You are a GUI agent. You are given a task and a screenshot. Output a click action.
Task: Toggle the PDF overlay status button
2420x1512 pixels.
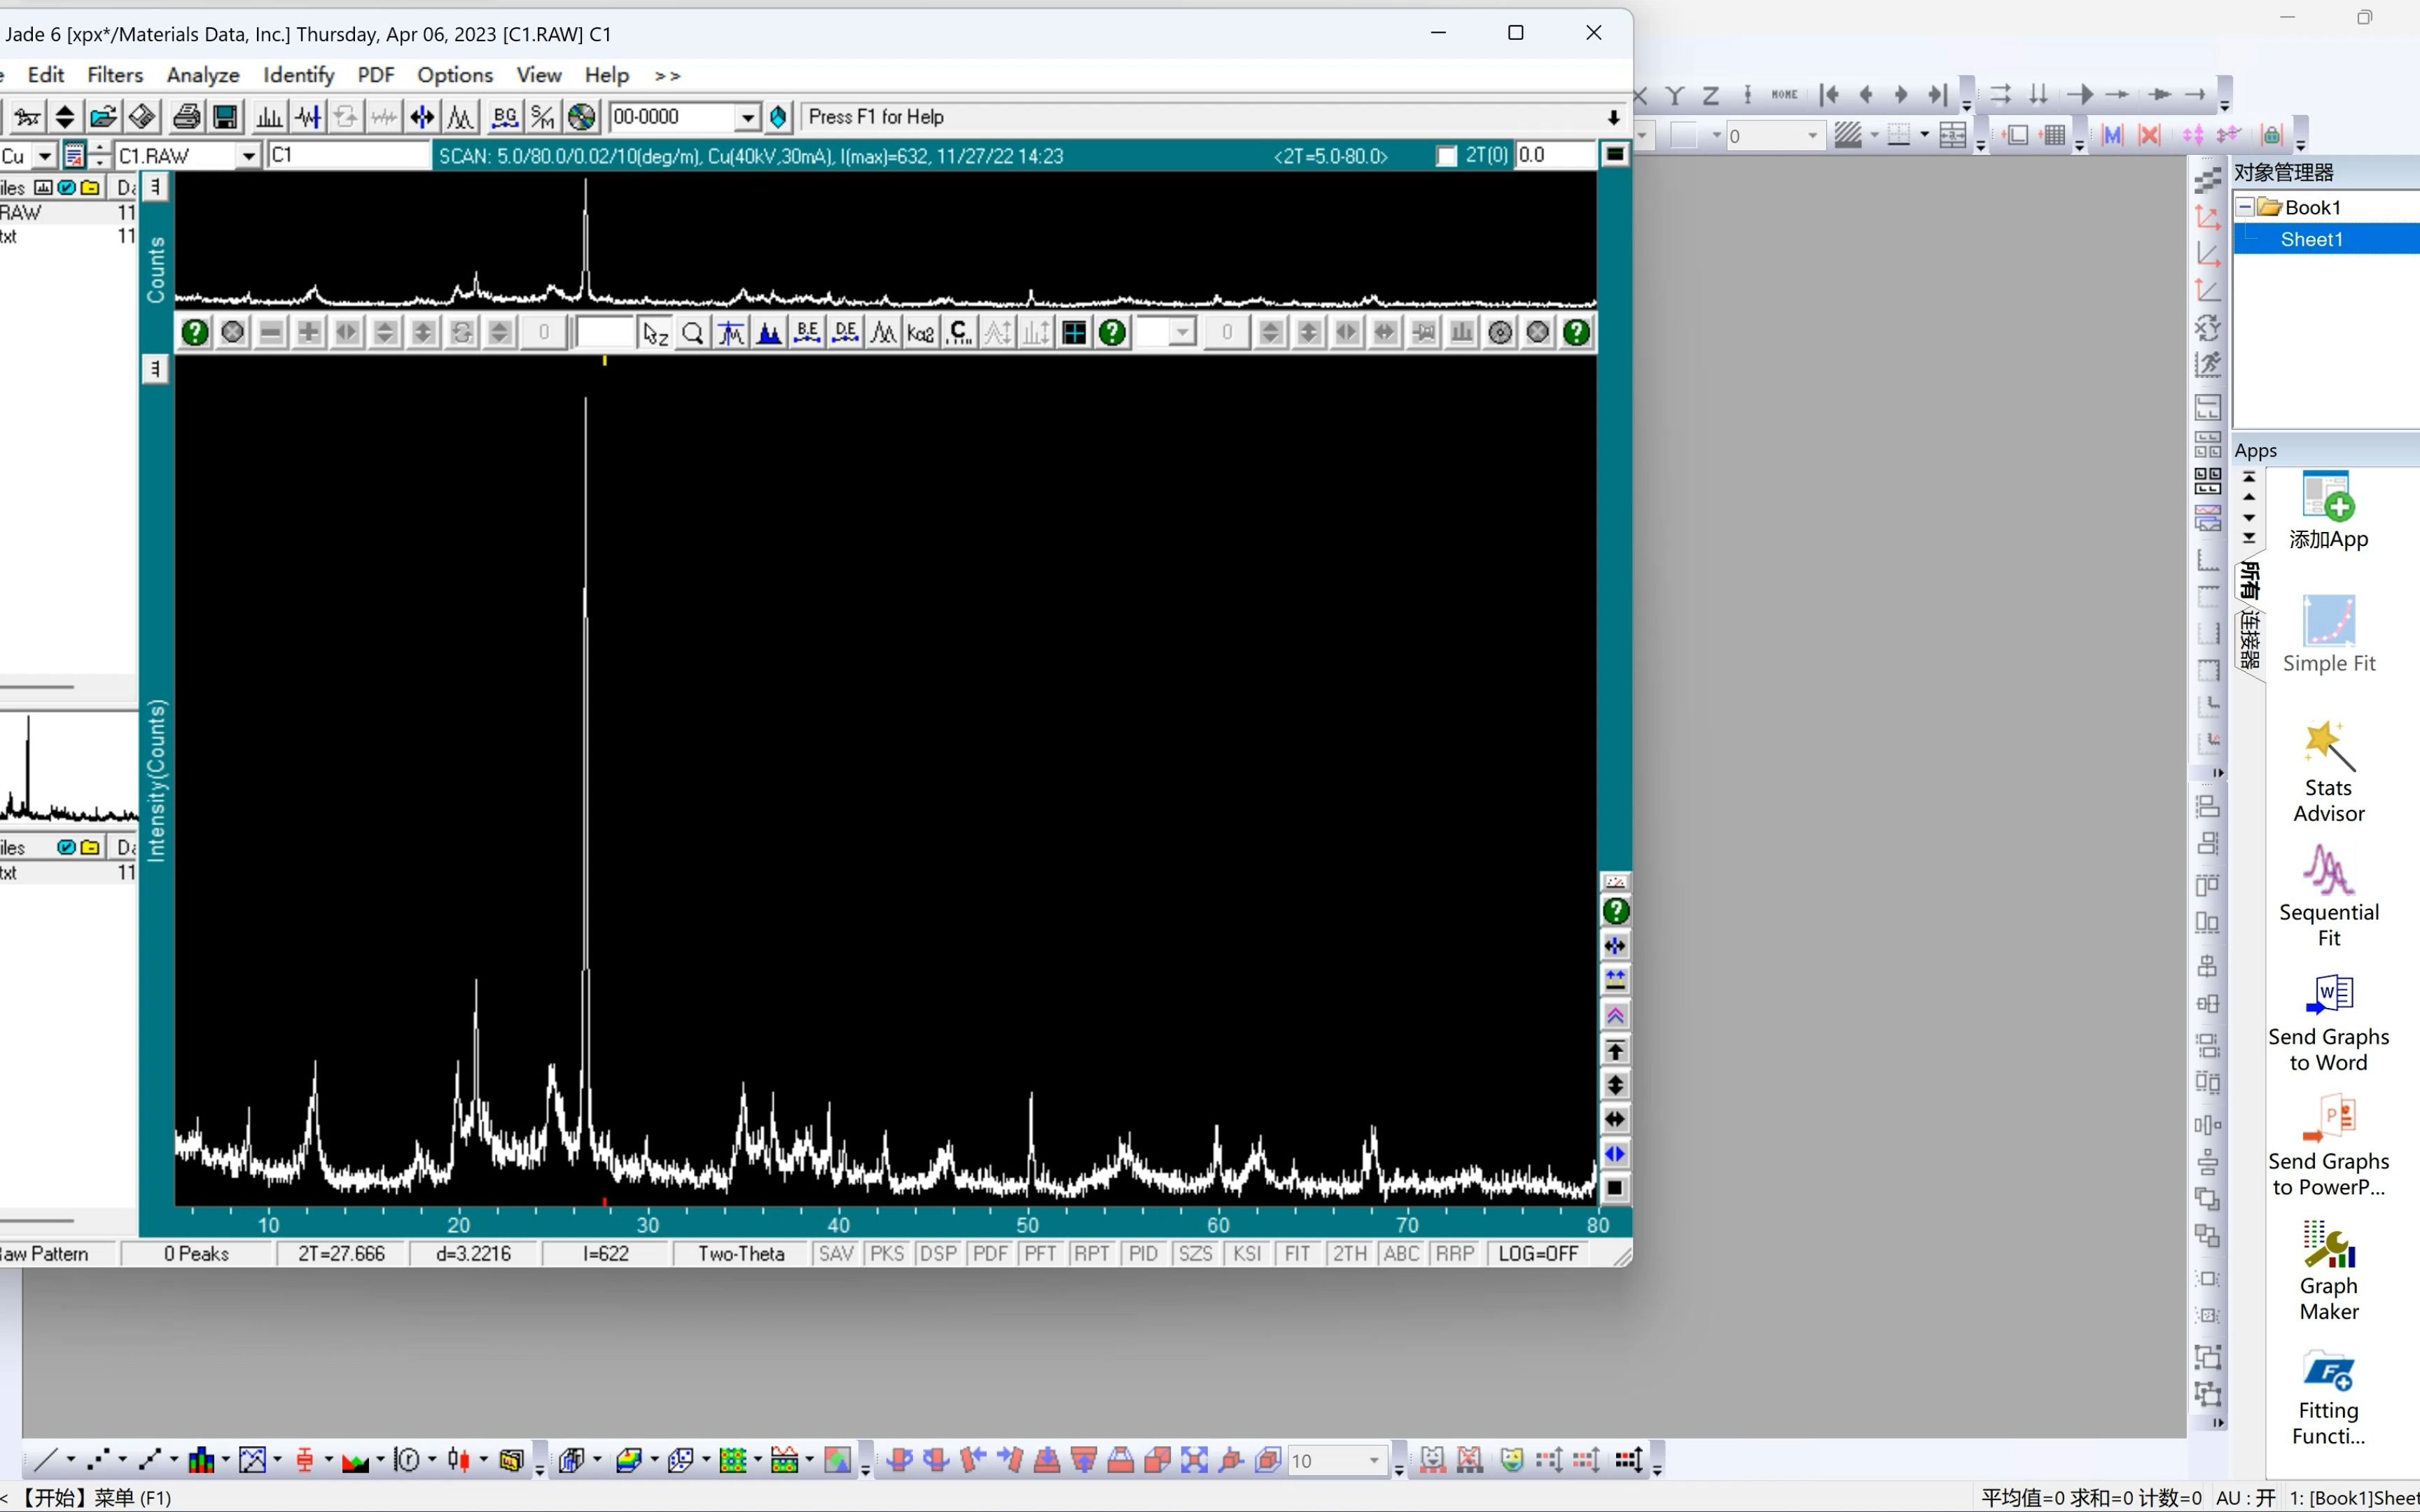[989, 1254]
